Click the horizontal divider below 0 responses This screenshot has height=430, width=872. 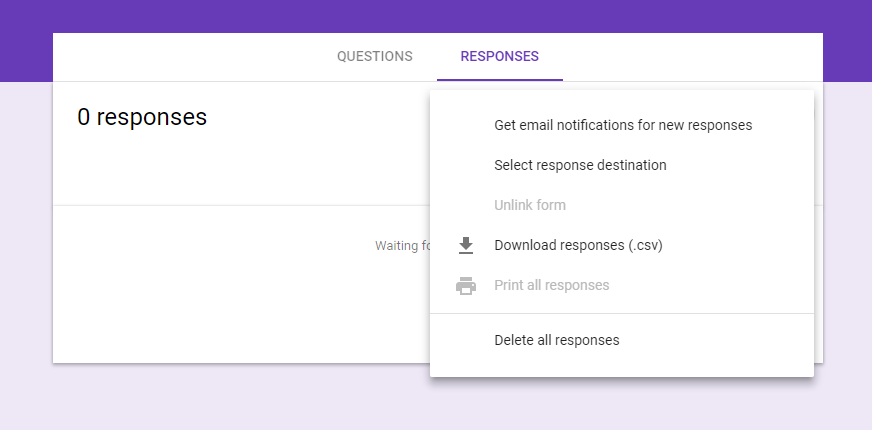241,205
